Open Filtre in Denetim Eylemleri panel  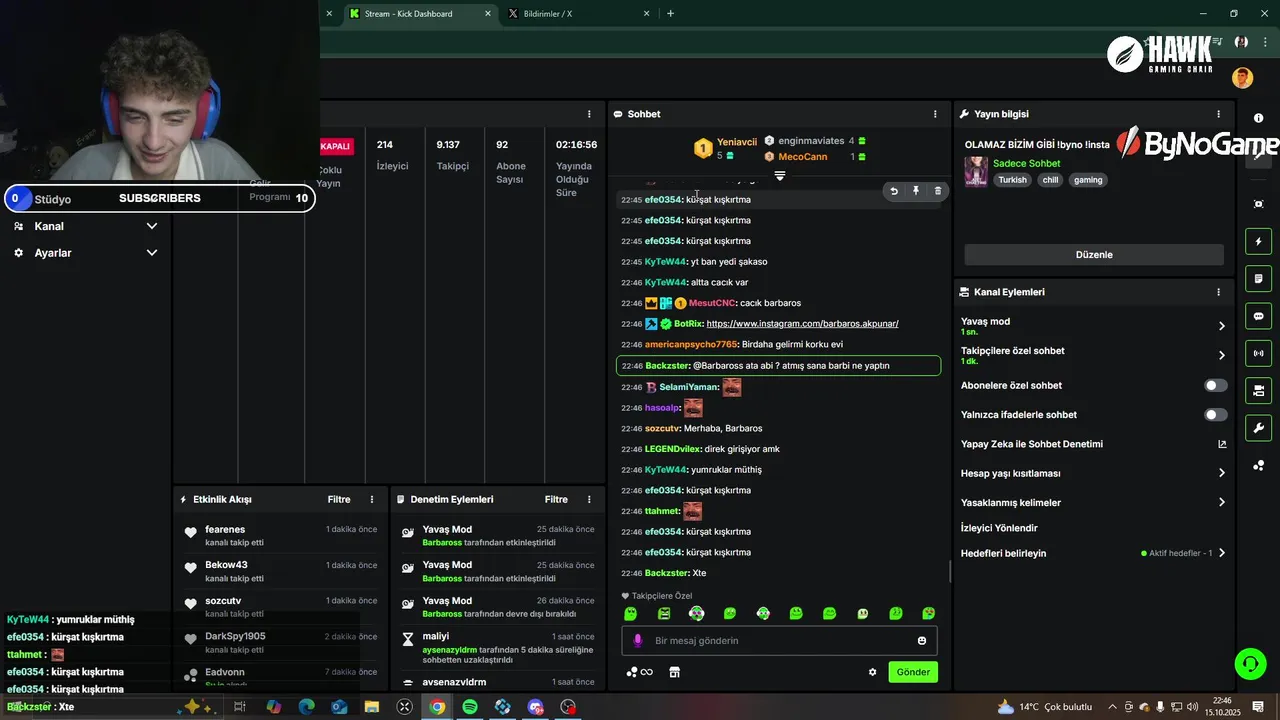[556, 499]
